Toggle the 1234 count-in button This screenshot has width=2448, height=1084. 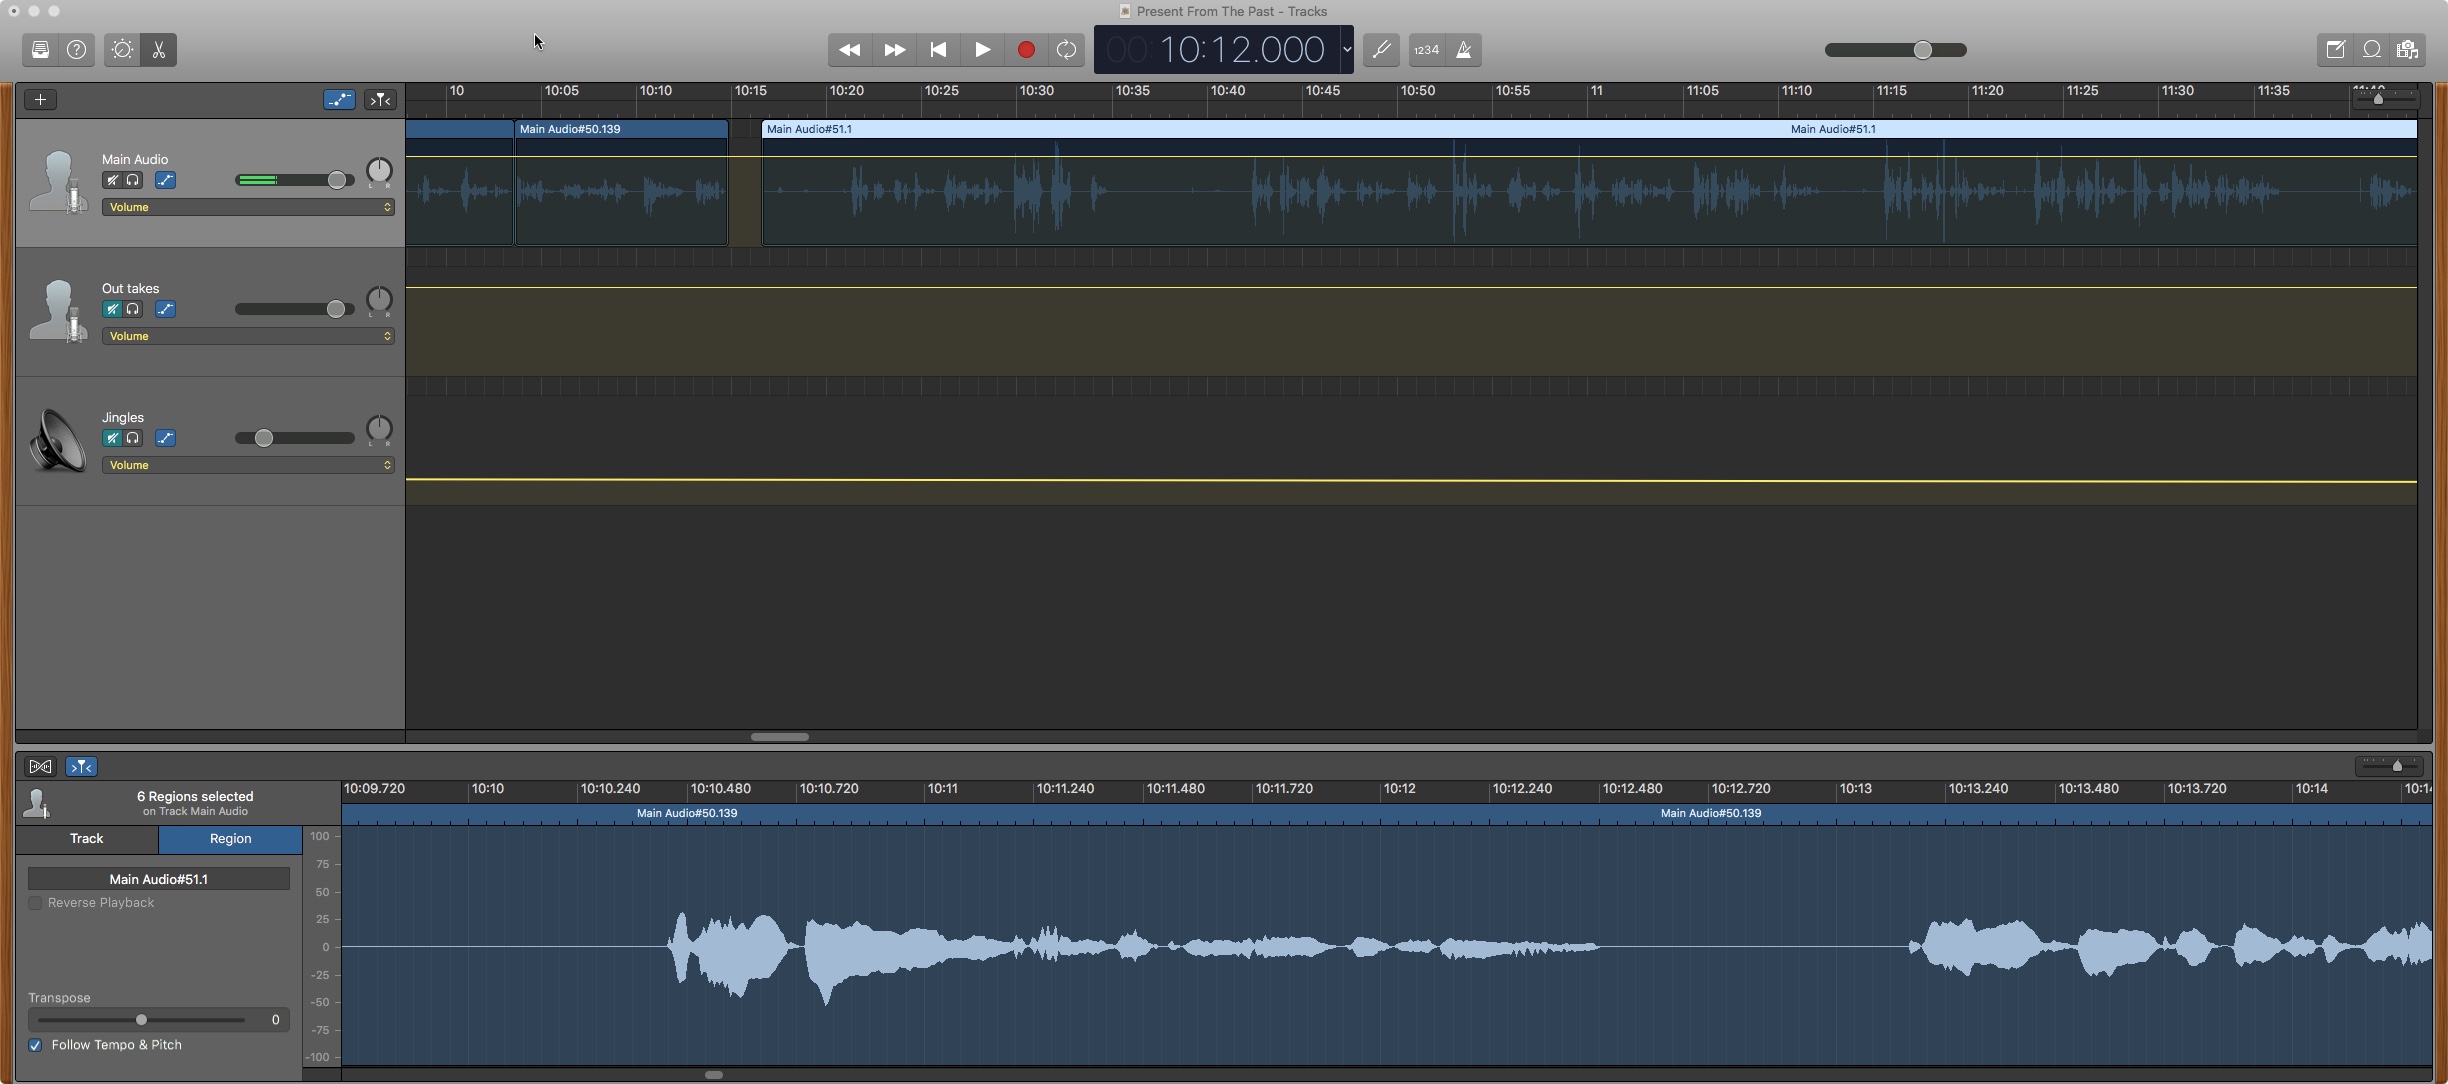point(1426,50)
